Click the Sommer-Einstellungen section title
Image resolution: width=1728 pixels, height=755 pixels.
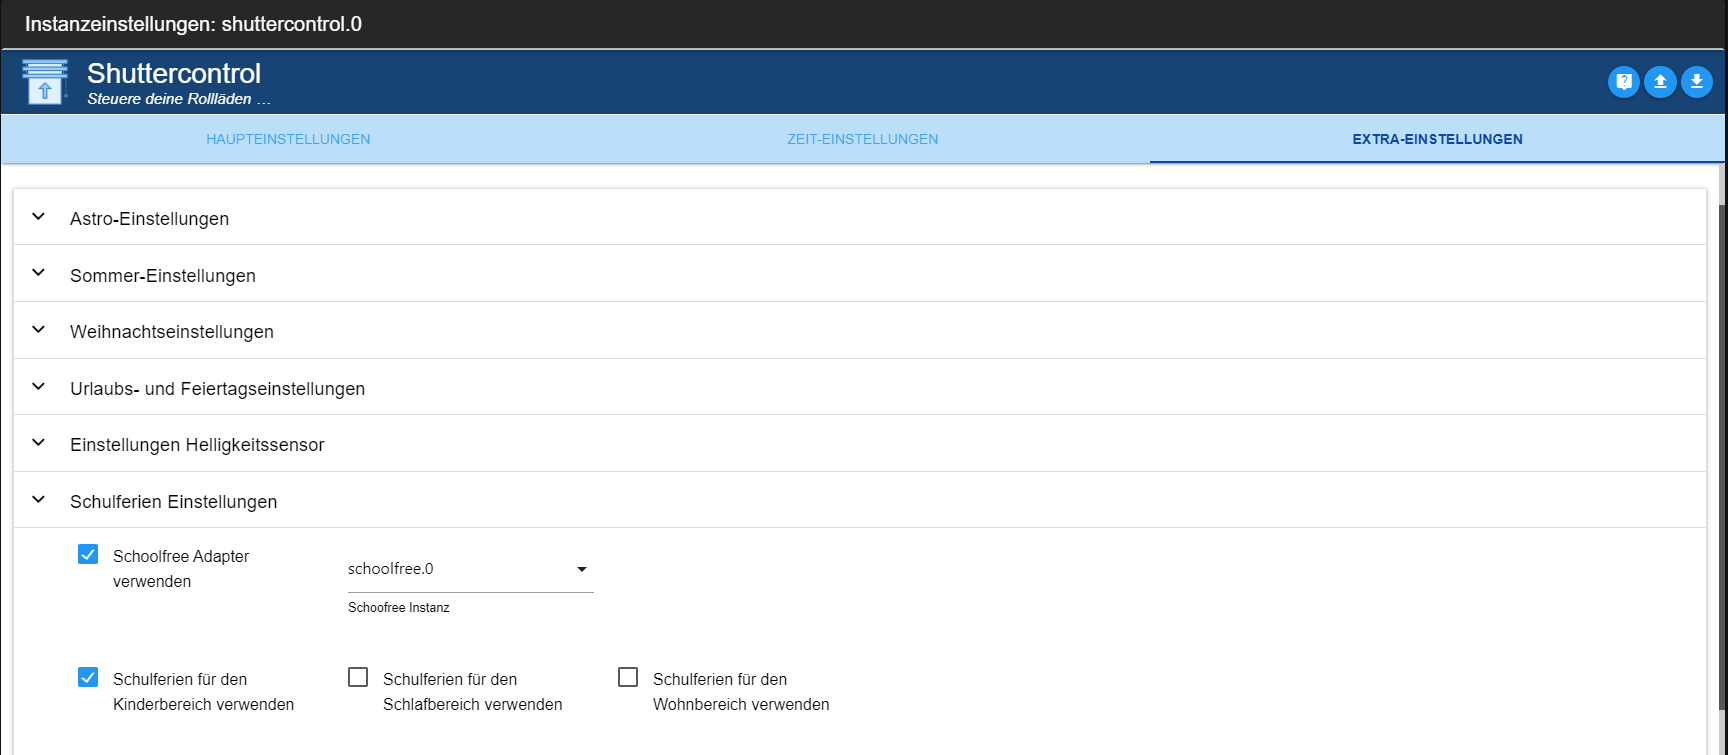coord(163,276)
